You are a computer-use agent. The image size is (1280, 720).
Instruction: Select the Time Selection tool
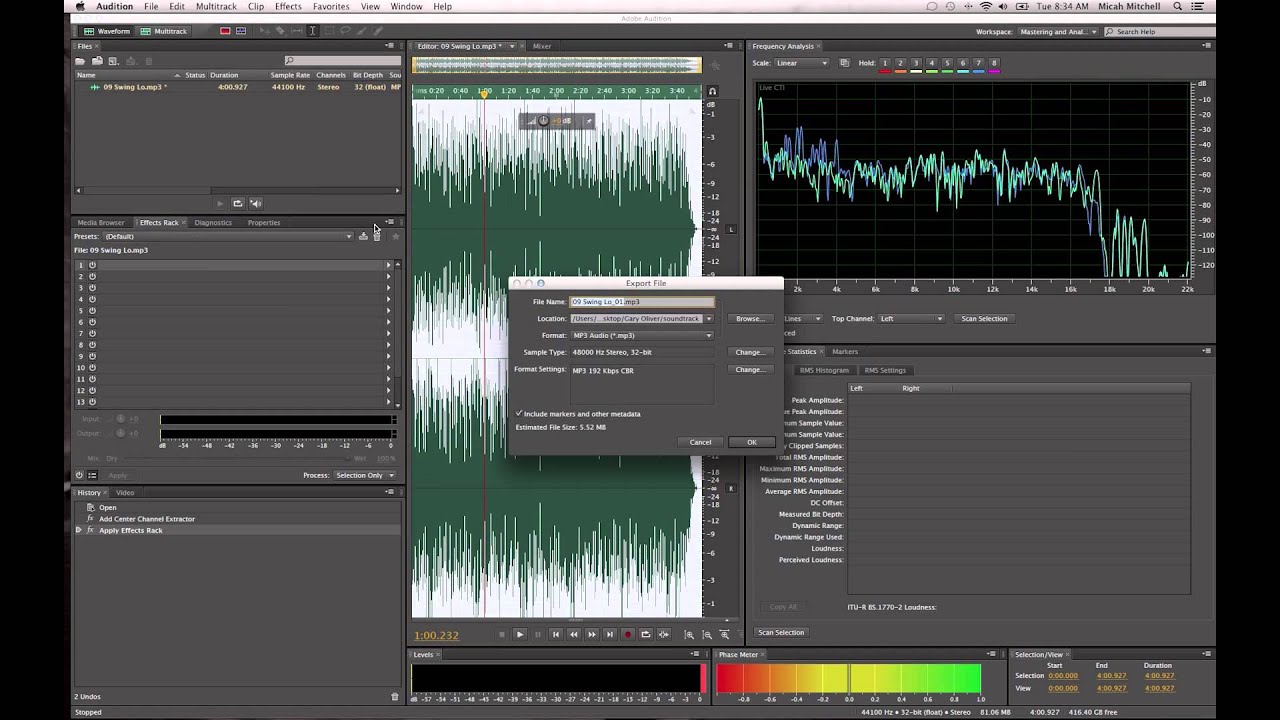(312, 31)
